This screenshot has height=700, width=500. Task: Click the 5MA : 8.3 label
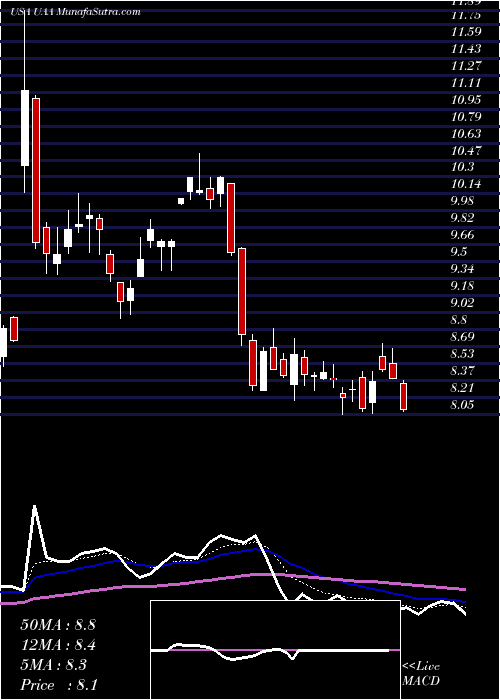54,665
